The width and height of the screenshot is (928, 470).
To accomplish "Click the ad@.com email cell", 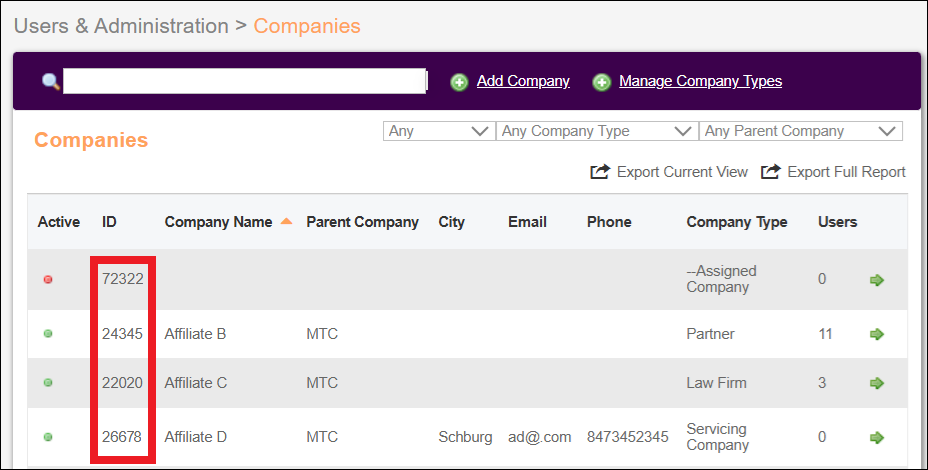I will tap(540, 437).
